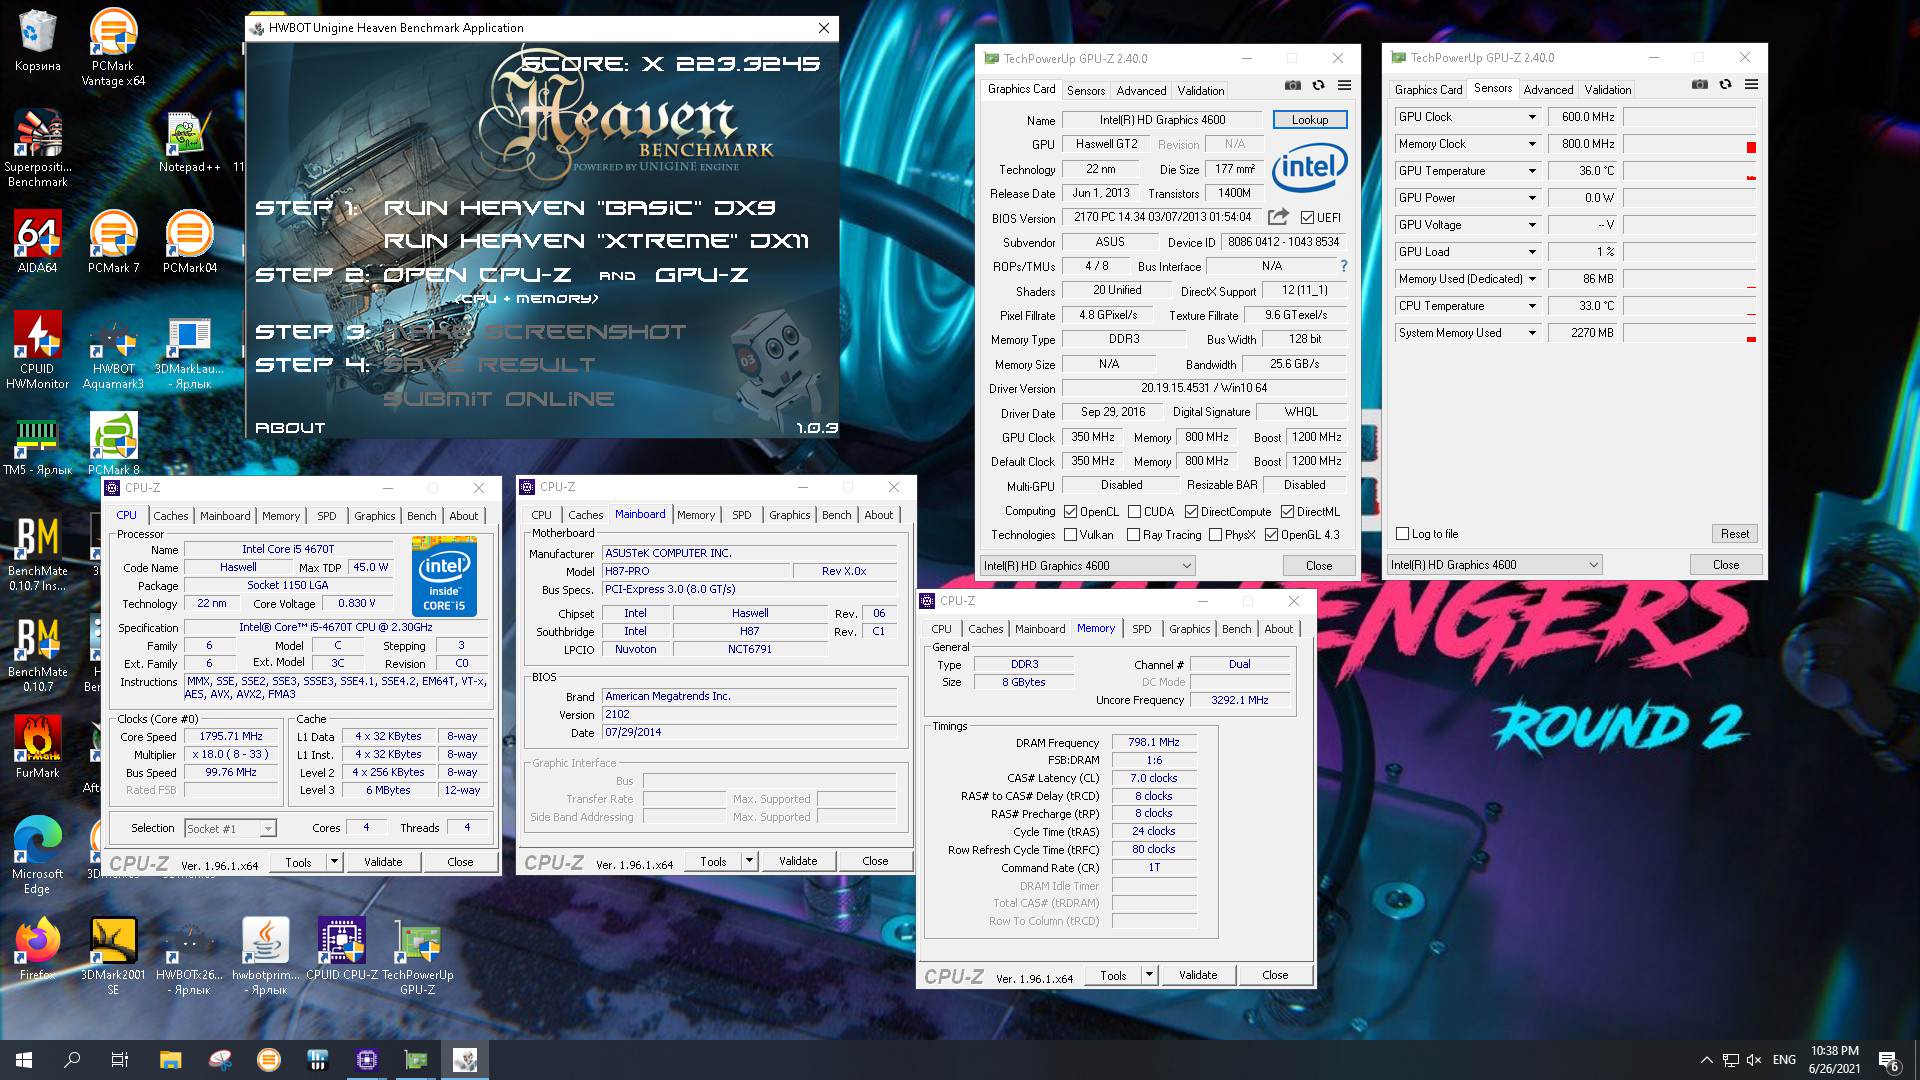The image size is (1920, 1080).
Task: Toggle the Ray Tracing checkbox
Action: (x=1133, y=535)
